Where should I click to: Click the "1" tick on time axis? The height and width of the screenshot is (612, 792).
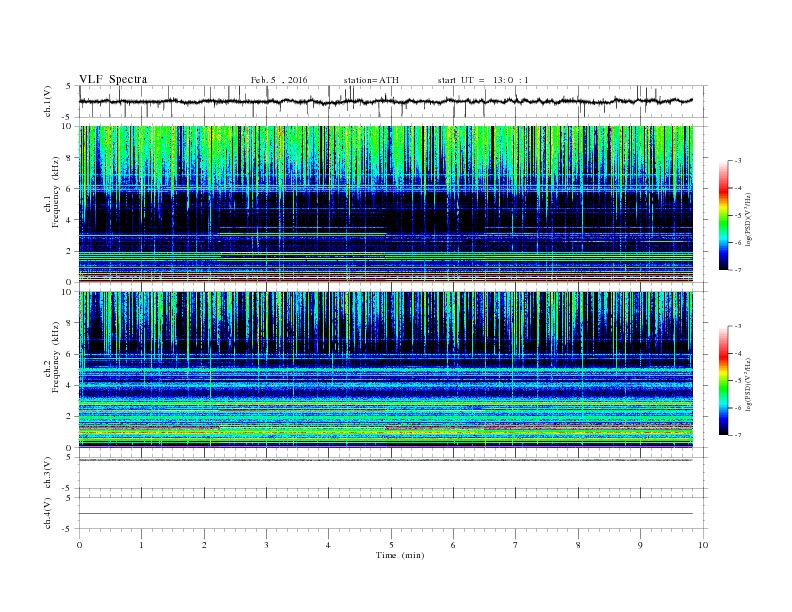pos(141,545)
